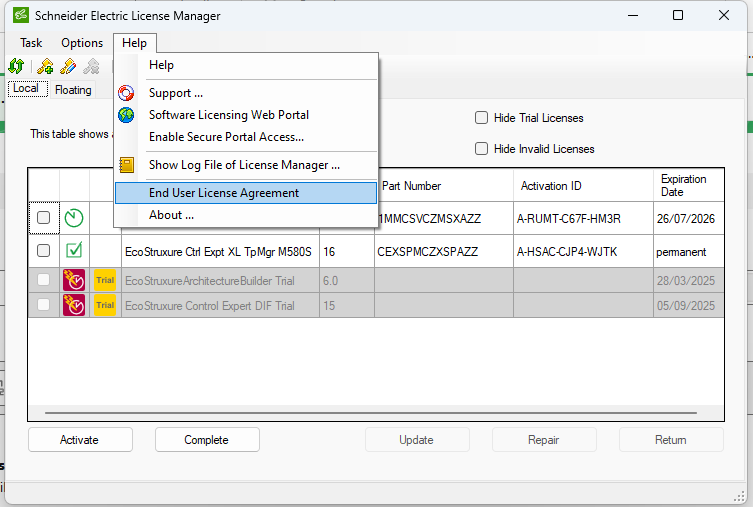Switch to the Local tab
Screen dimensions: 753x507
(26, 88)
